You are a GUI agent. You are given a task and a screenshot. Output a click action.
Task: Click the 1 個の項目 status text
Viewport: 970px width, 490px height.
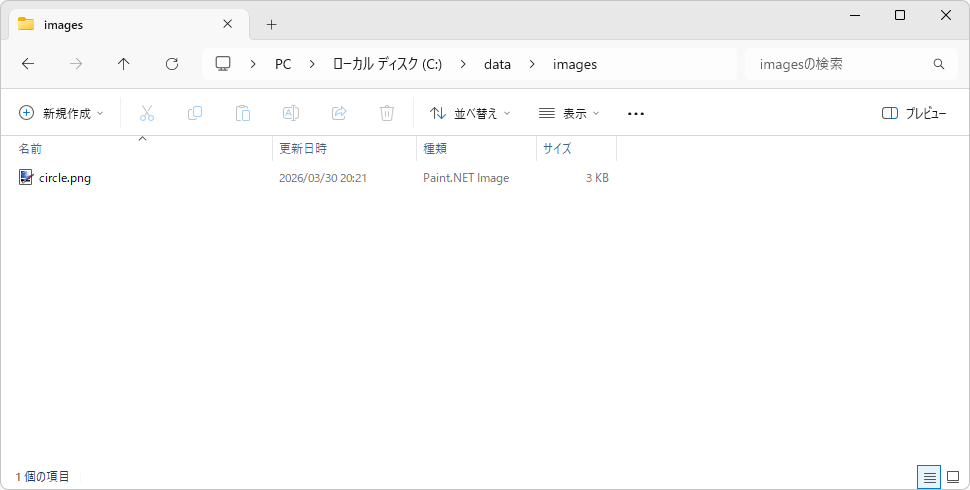(42, 477)
